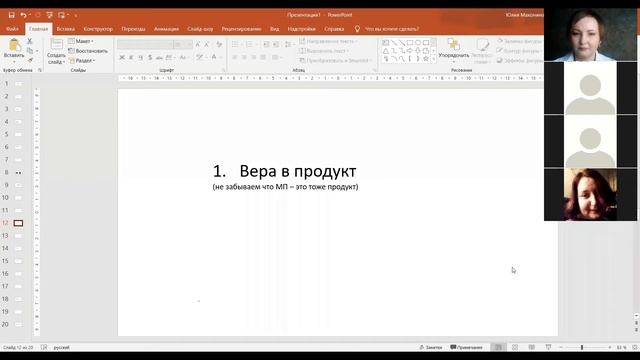
Task: Switch to Переходы tab
Action: click(x=133, y=29)
